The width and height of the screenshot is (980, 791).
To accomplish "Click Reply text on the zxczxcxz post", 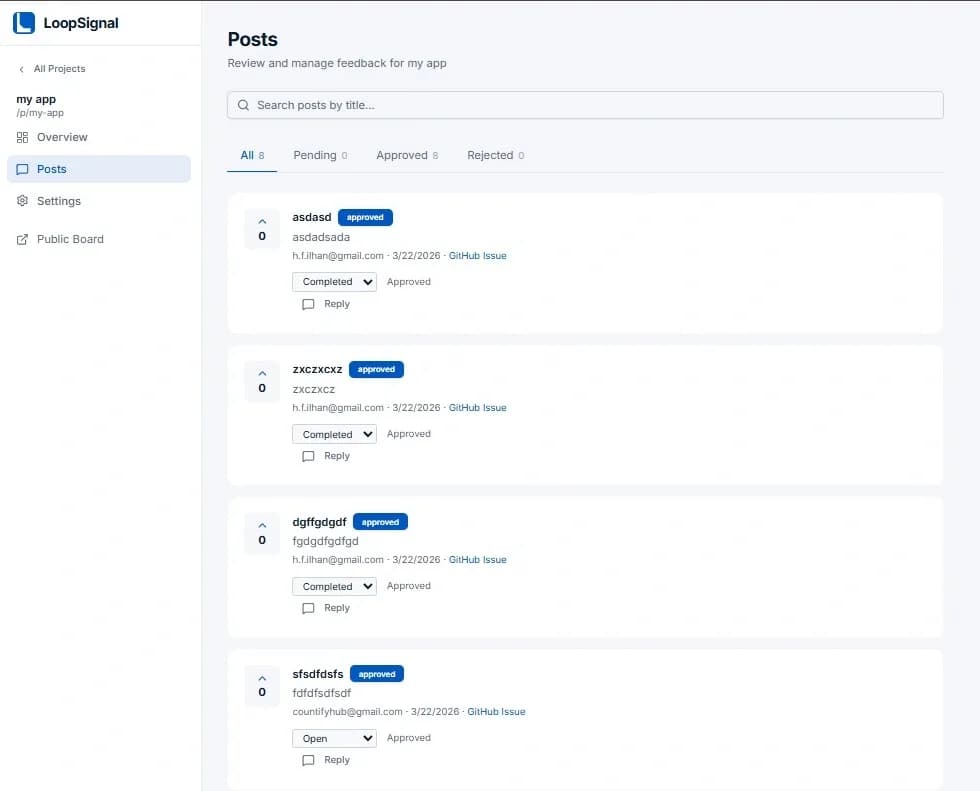I will point(337,455).
